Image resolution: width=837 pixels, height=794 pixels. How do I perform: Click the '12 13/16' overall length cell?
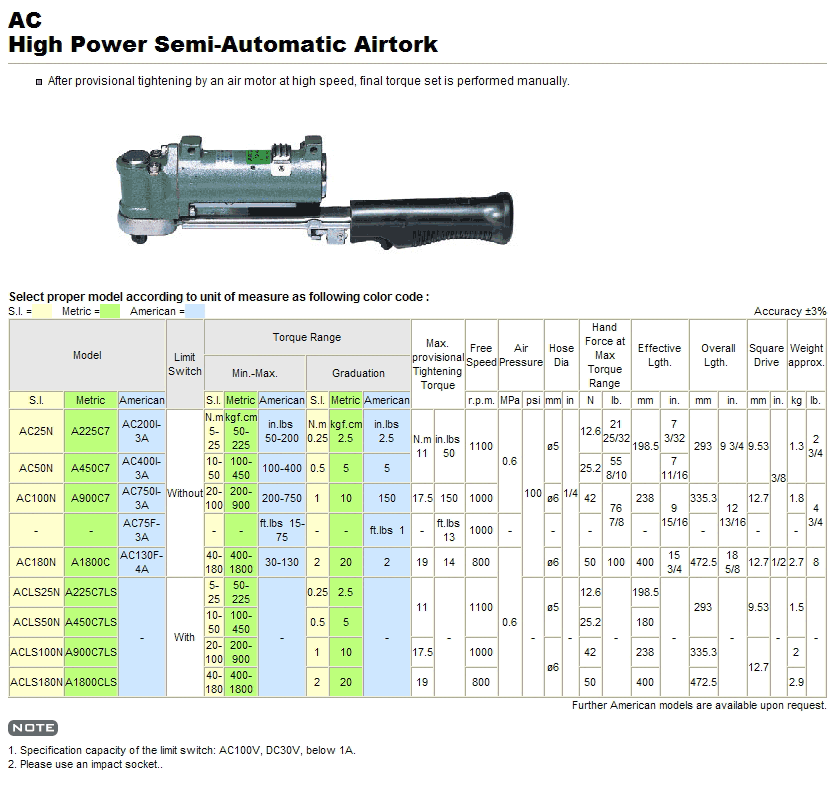732,515
